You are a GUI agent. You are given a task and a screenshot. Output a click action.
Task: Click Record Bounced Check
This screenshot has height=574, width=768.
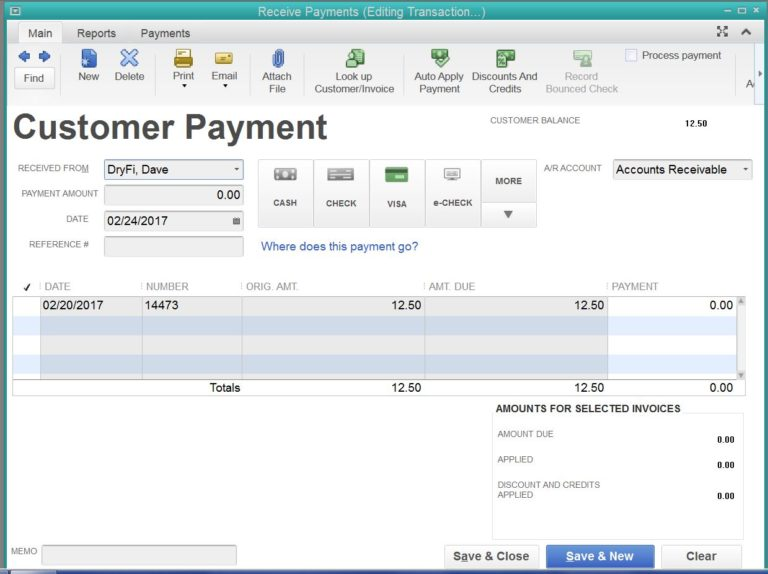(582, 71)
